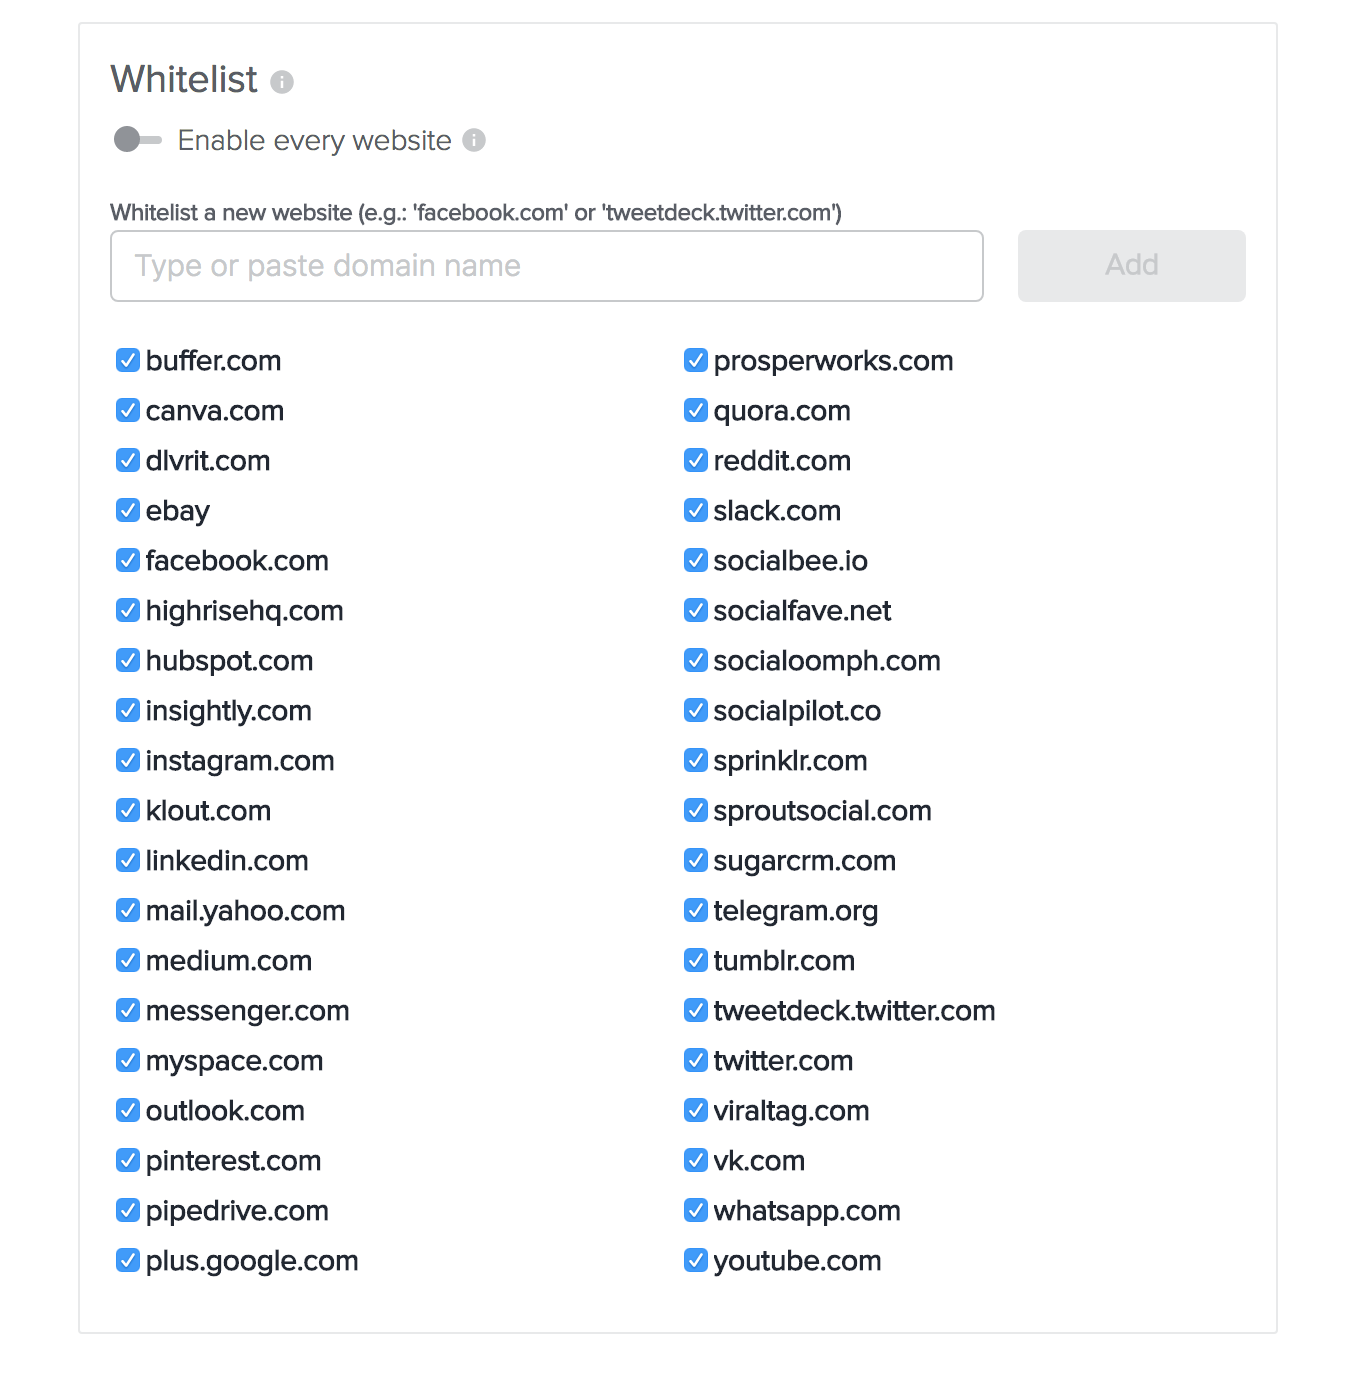Viewport: 1346px width, 1394px height.
Task: Deselect whatsapp.com checkbox
Action: coord(696,1210)
